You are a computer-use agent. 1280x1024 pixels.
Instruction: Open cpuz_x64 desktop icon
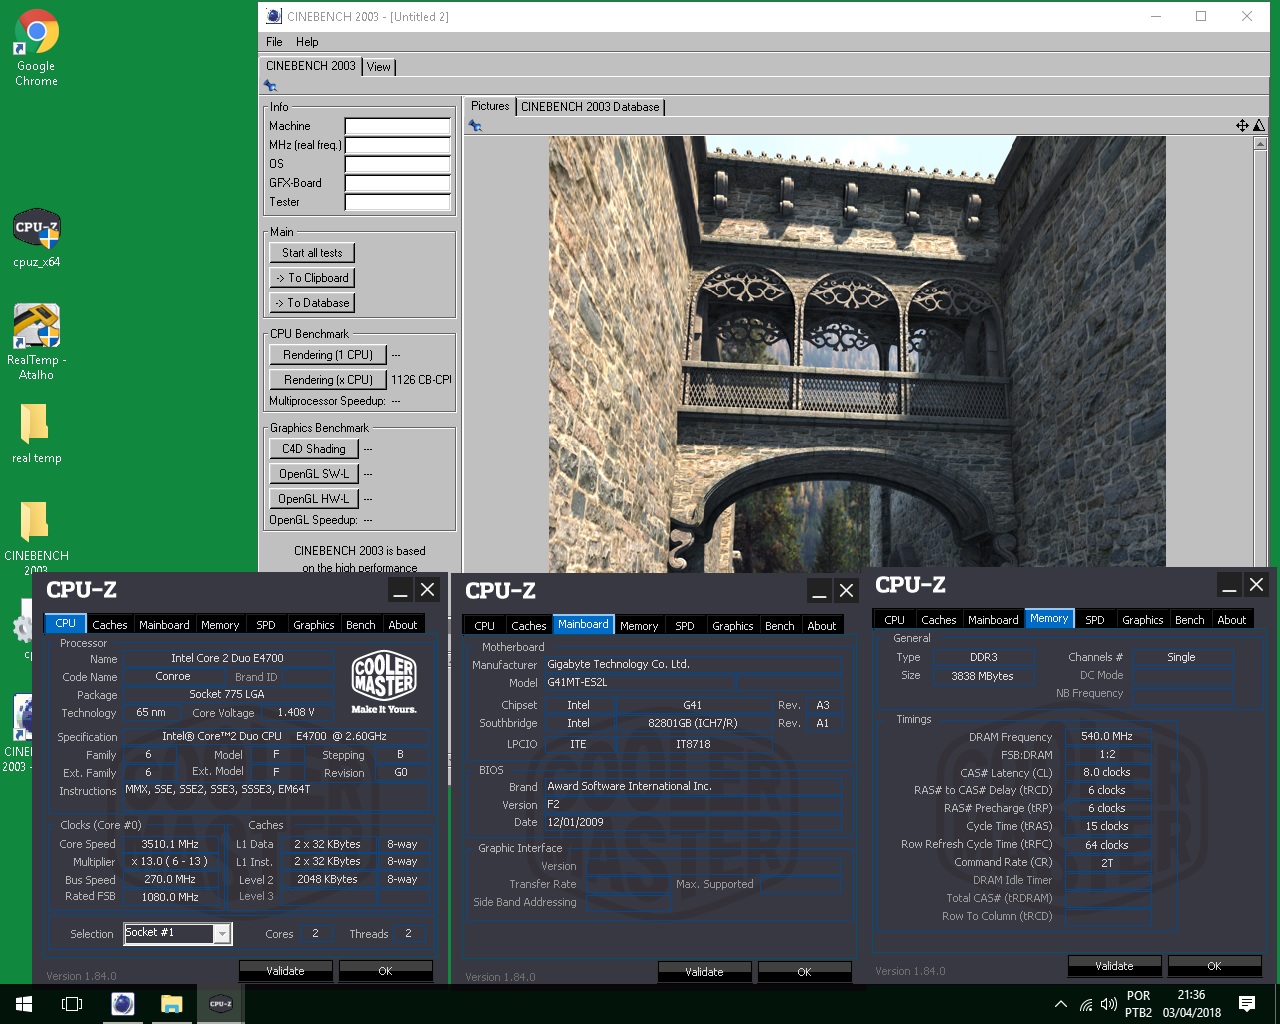pos(36,237)
